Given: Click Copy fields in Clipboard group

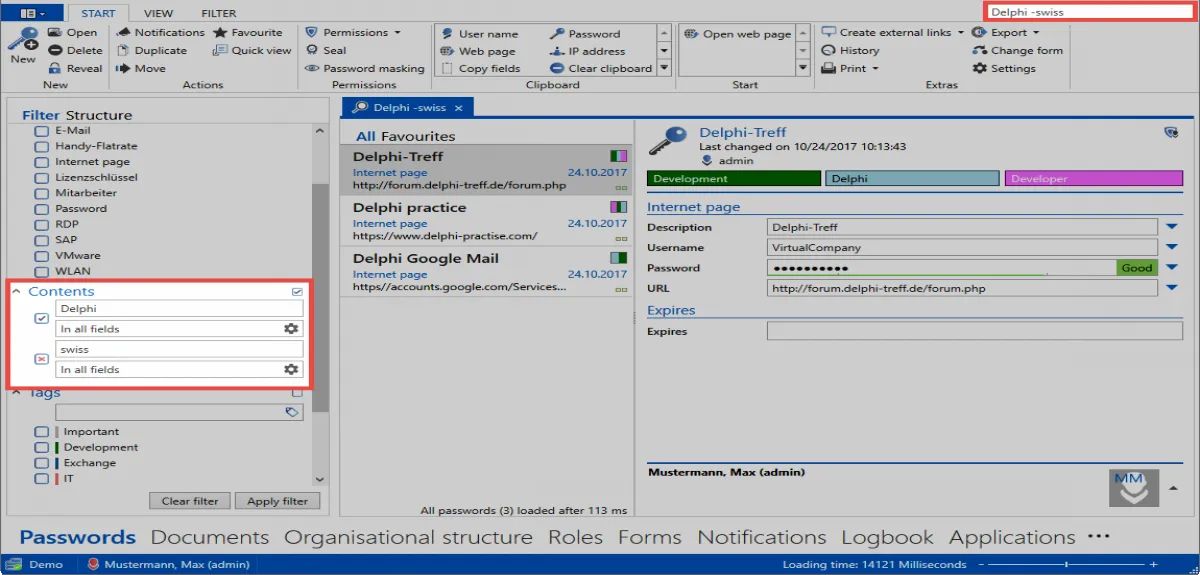Looking at the screenshot, I should click(480, 69).
